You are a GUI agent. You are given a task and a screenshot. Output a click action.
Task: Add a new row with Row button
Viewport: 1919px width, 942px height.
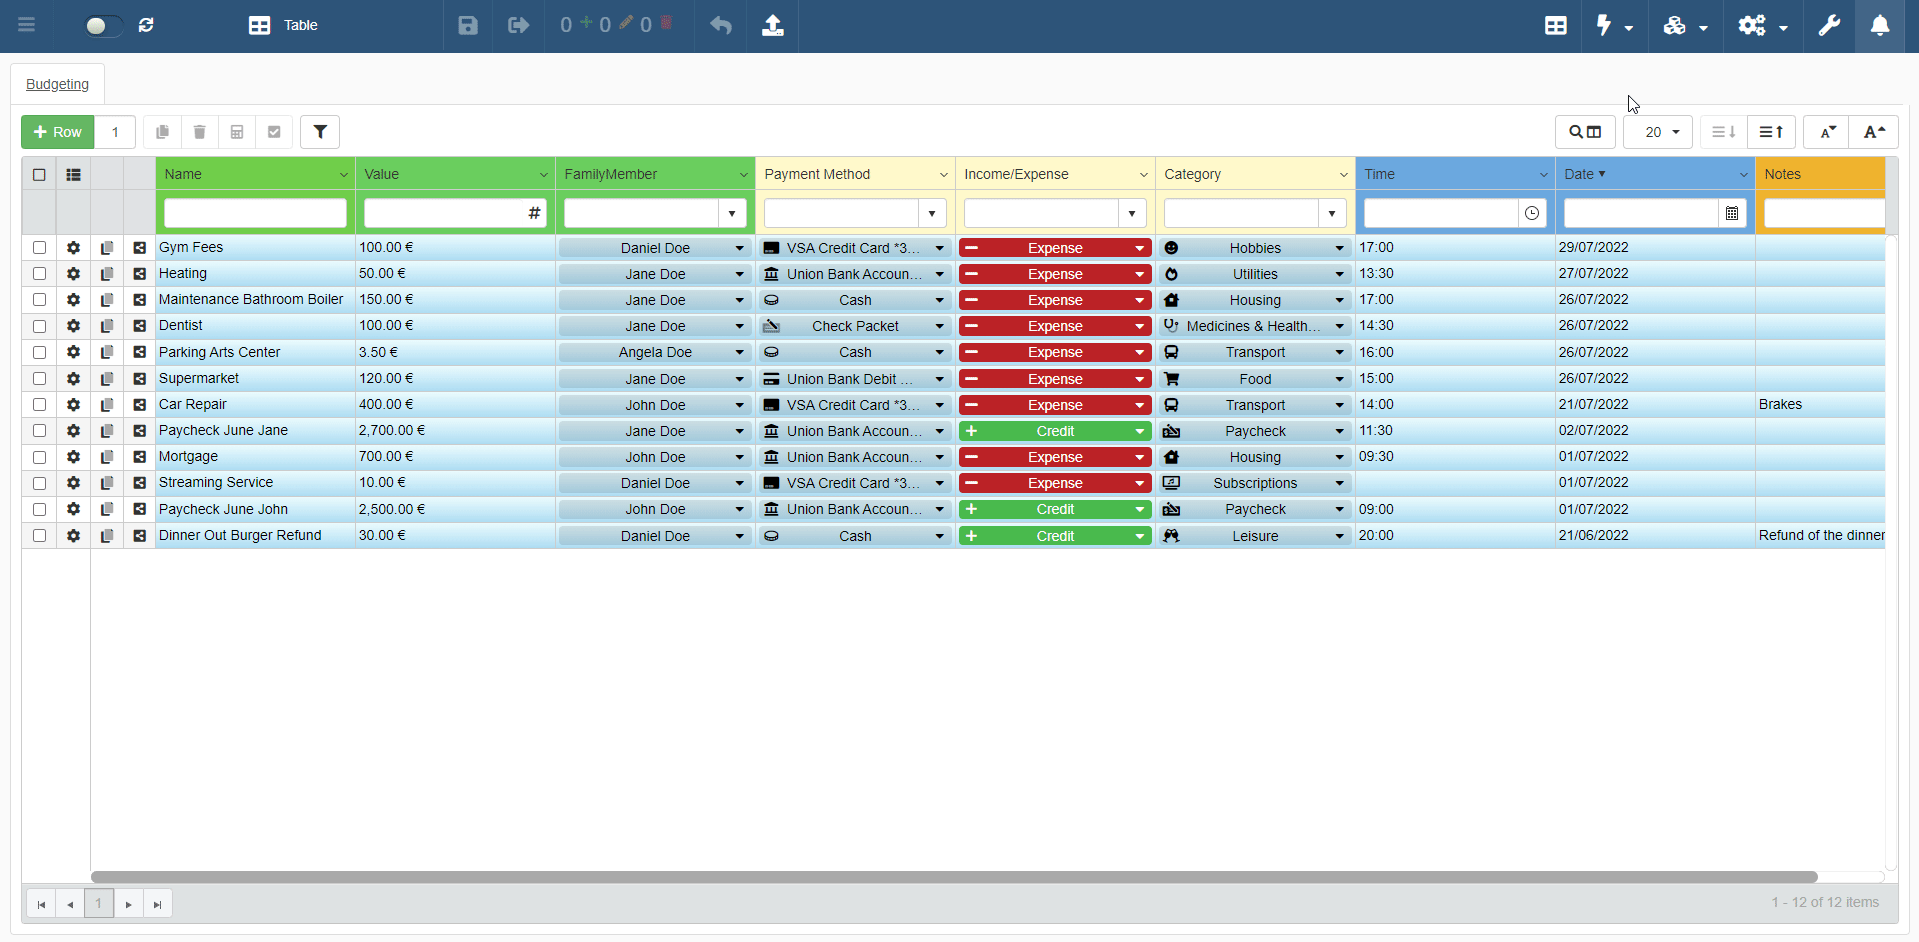(x=58, y=132)
